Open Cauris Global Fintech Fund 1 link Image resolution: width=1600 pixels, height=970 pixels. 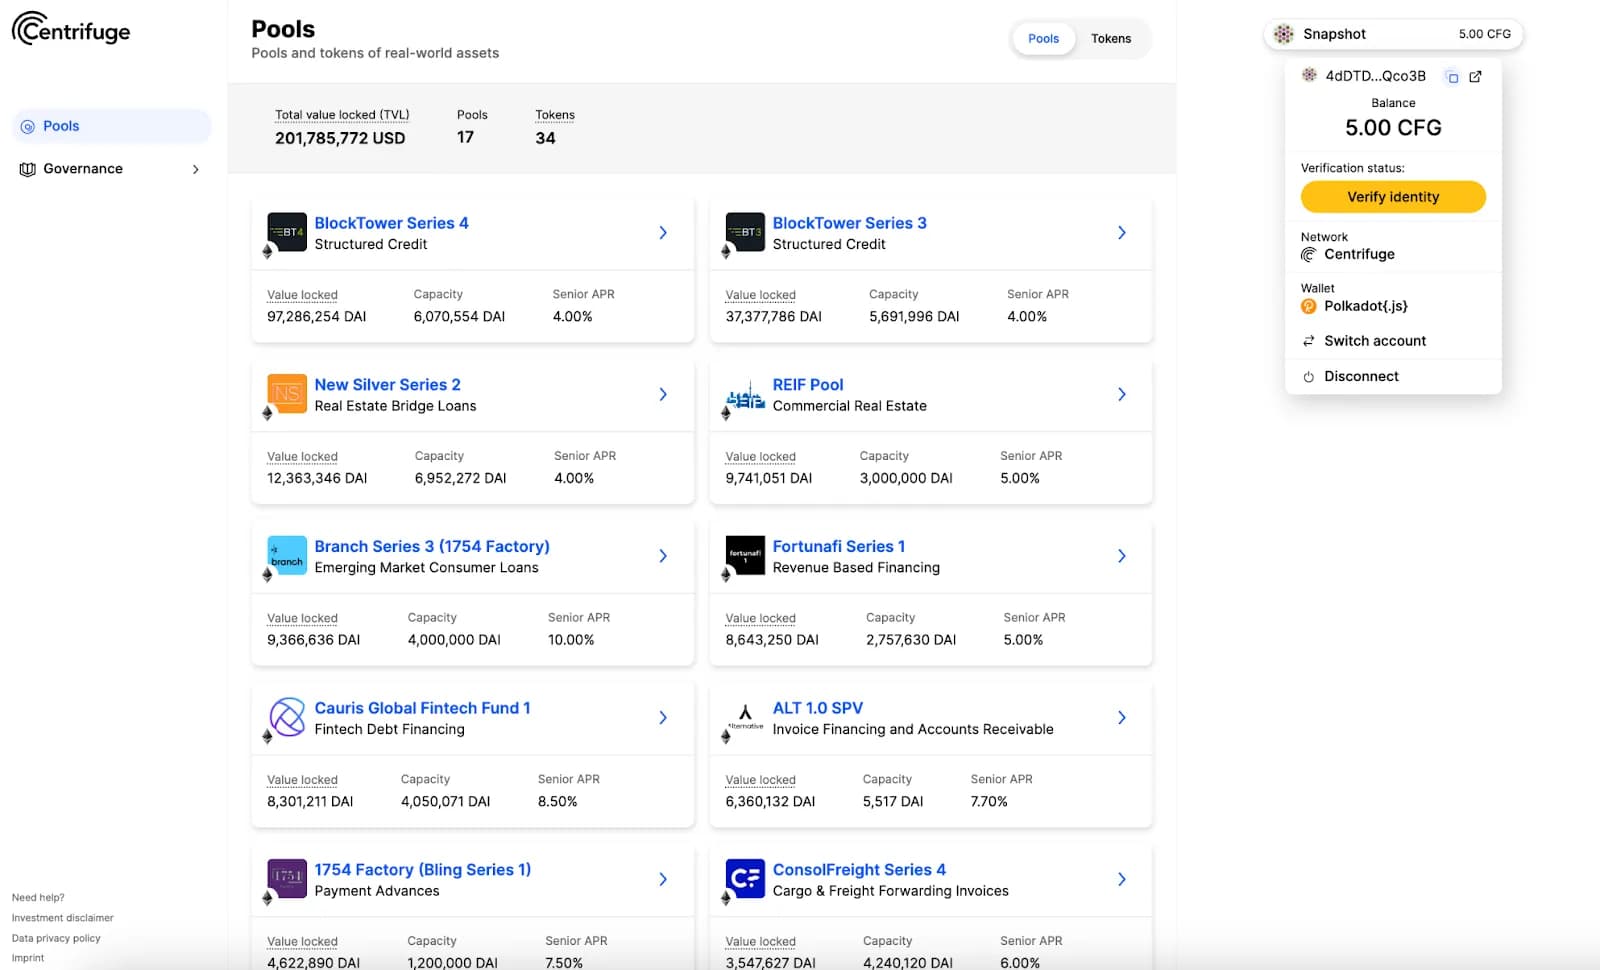(422, 708)
